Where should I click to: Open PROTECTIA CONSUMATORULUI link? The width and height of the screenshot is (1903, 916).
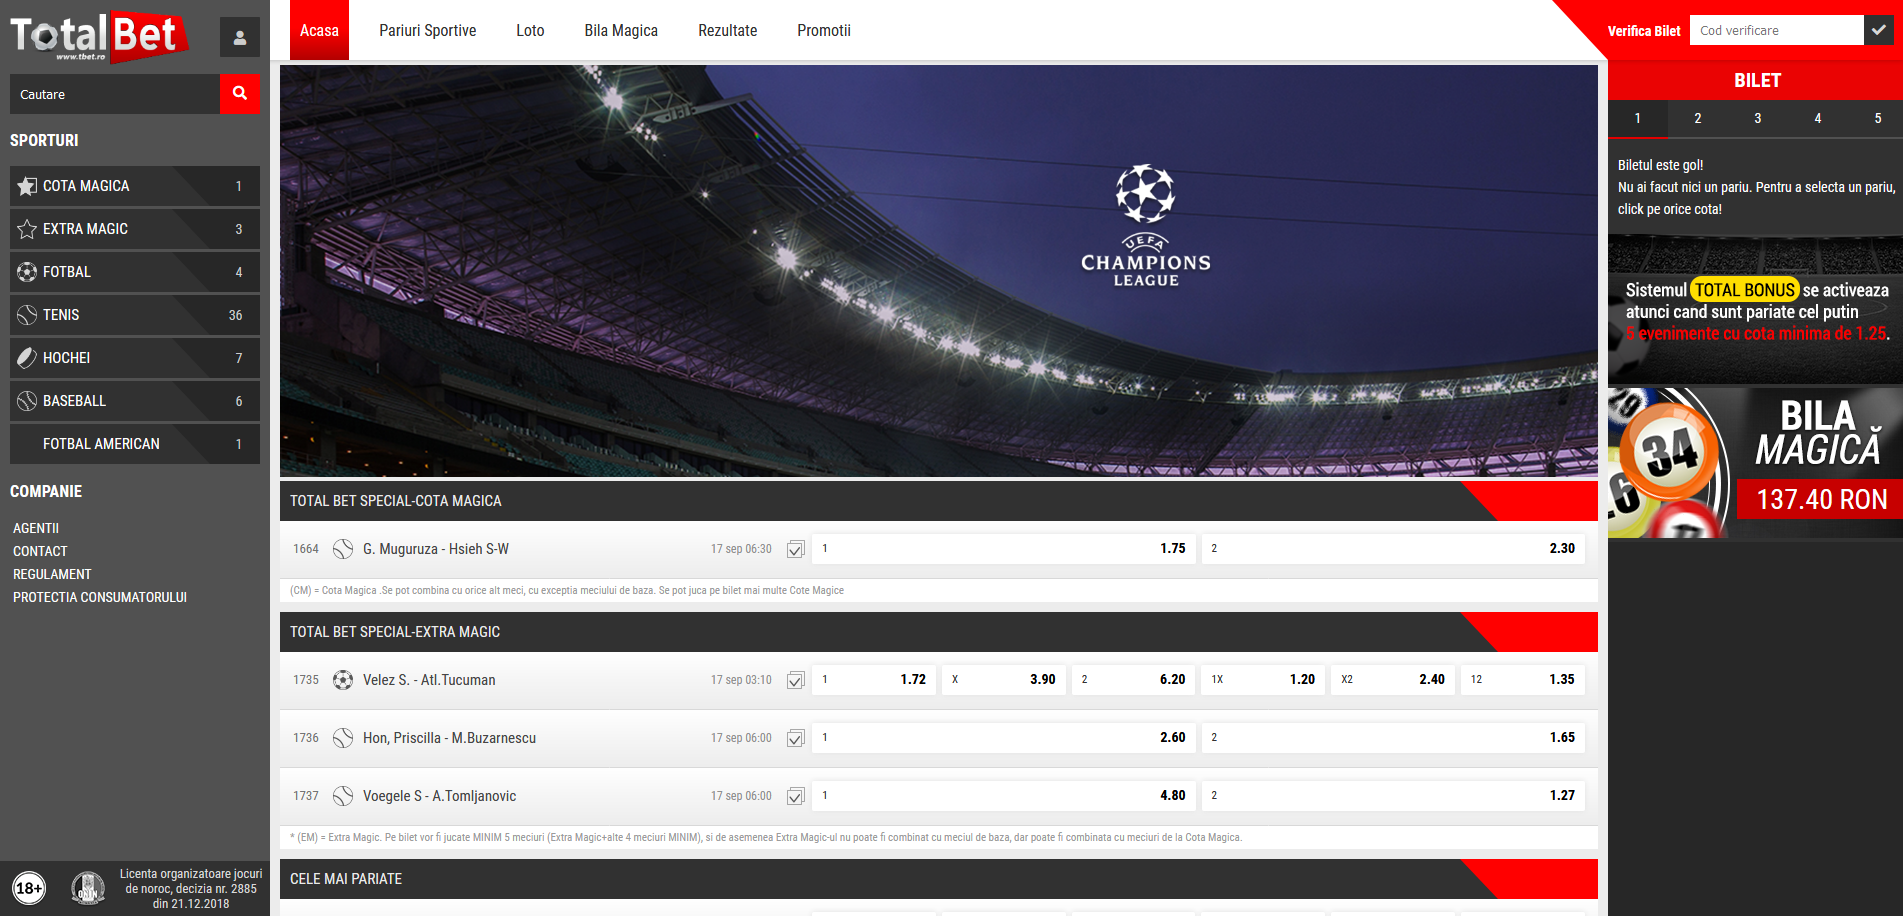[x=100, y=597]
